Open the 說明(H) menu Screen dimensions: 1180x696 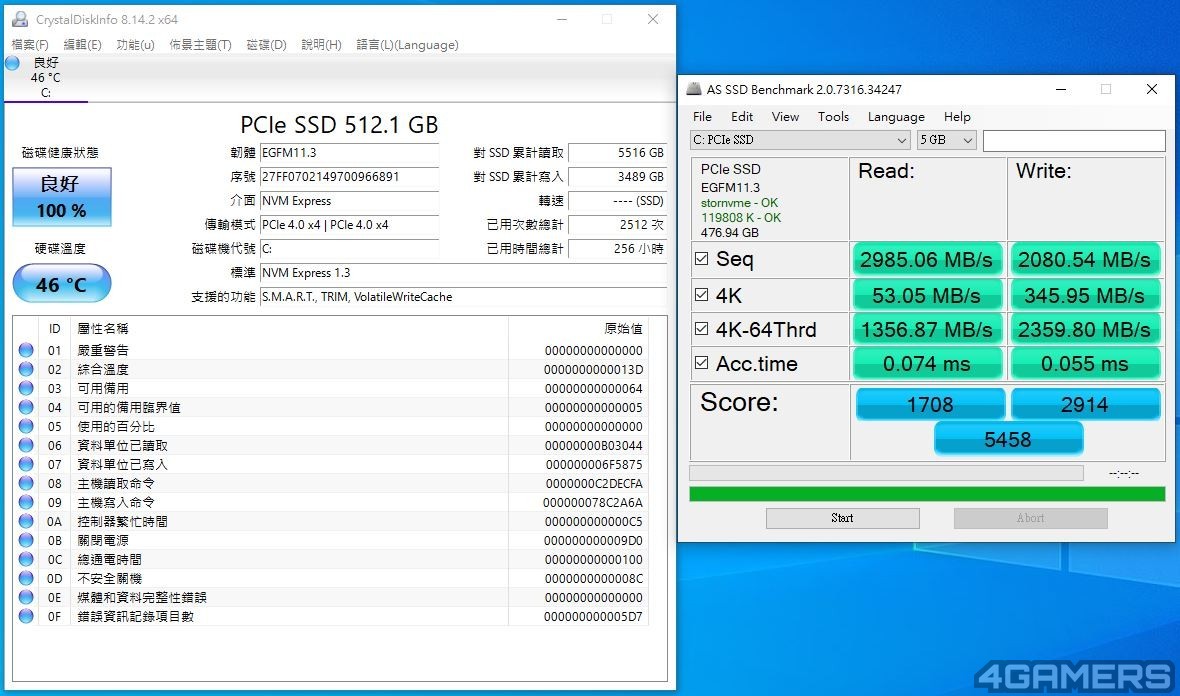click(321, 44)
